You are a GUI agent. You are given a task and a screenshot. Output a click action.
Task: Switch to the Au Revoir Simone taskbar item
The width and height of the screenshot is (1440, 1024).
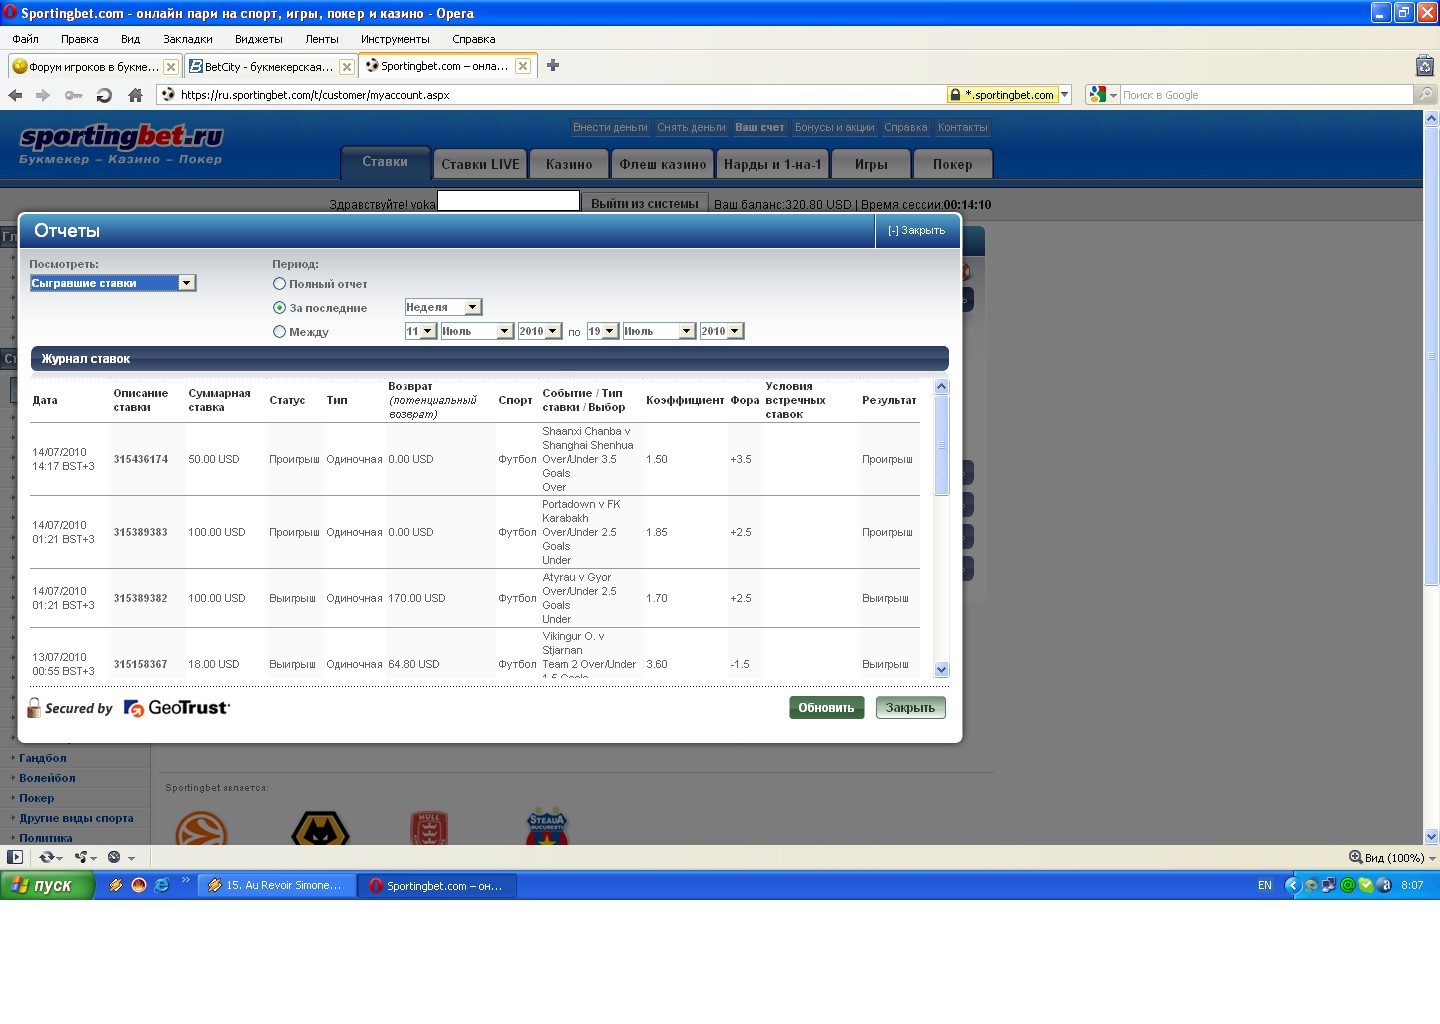click(x=277, y=885)
